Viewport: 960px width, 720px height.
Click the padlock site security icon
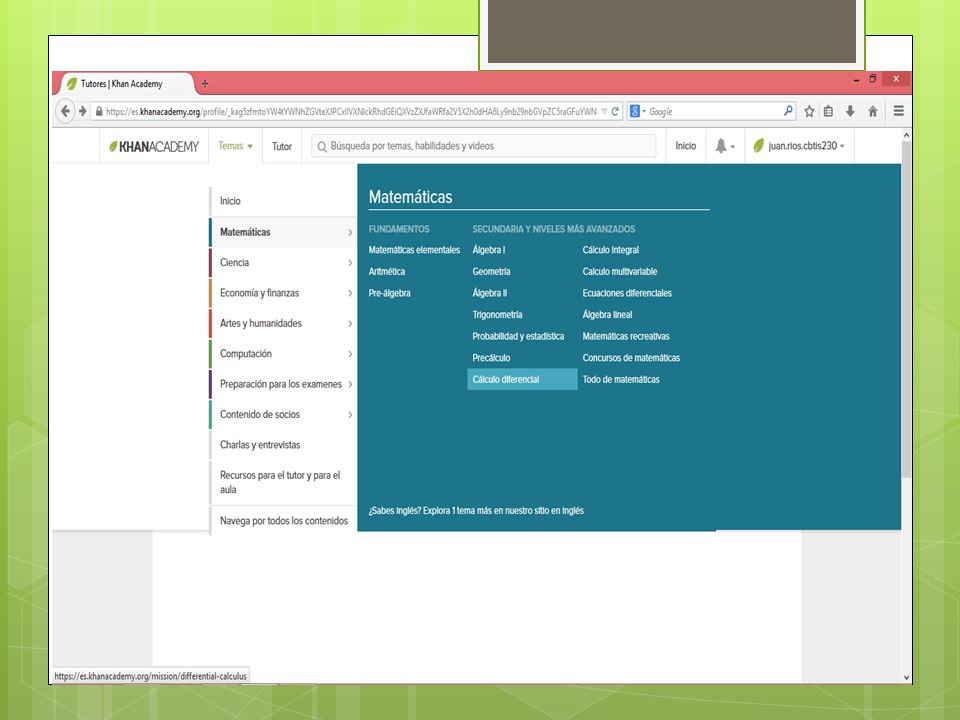[99, 111]
